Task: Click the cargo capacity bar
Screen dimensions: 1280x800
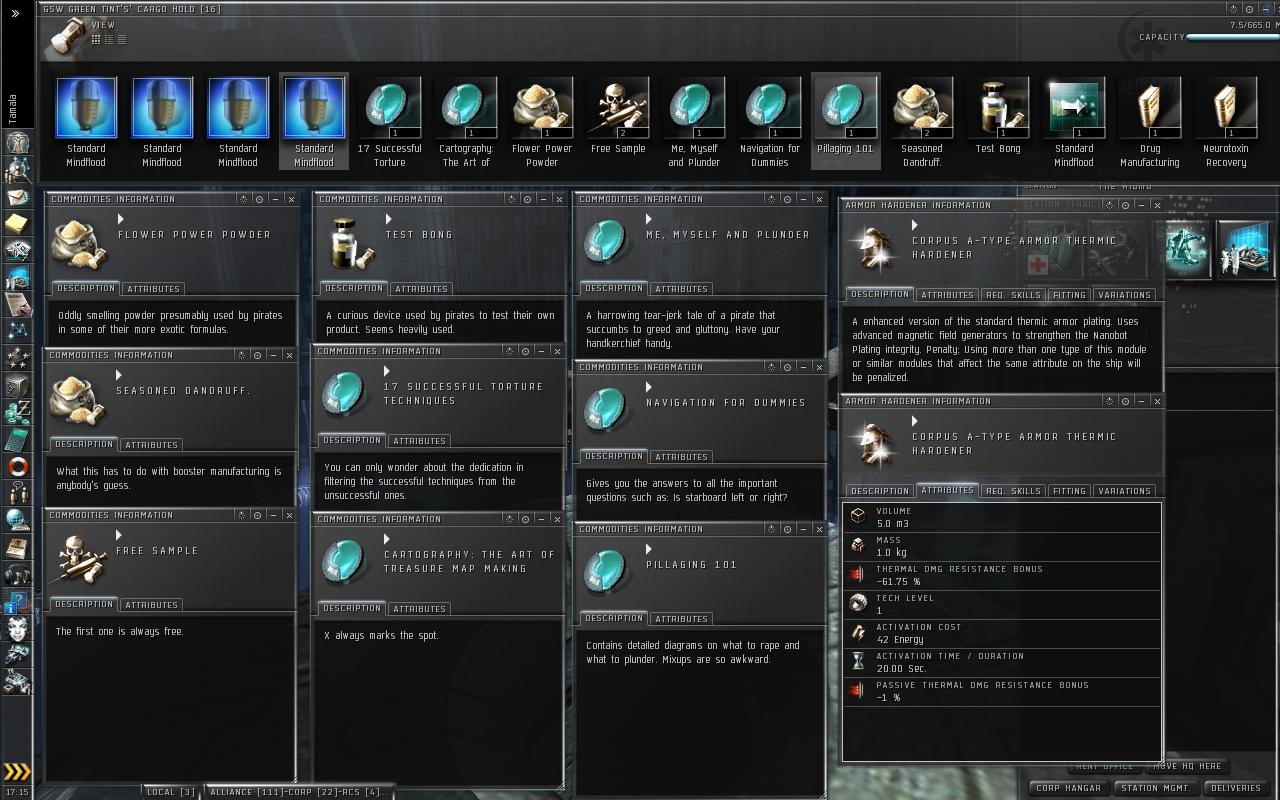Action: [x=1232, y=37]
